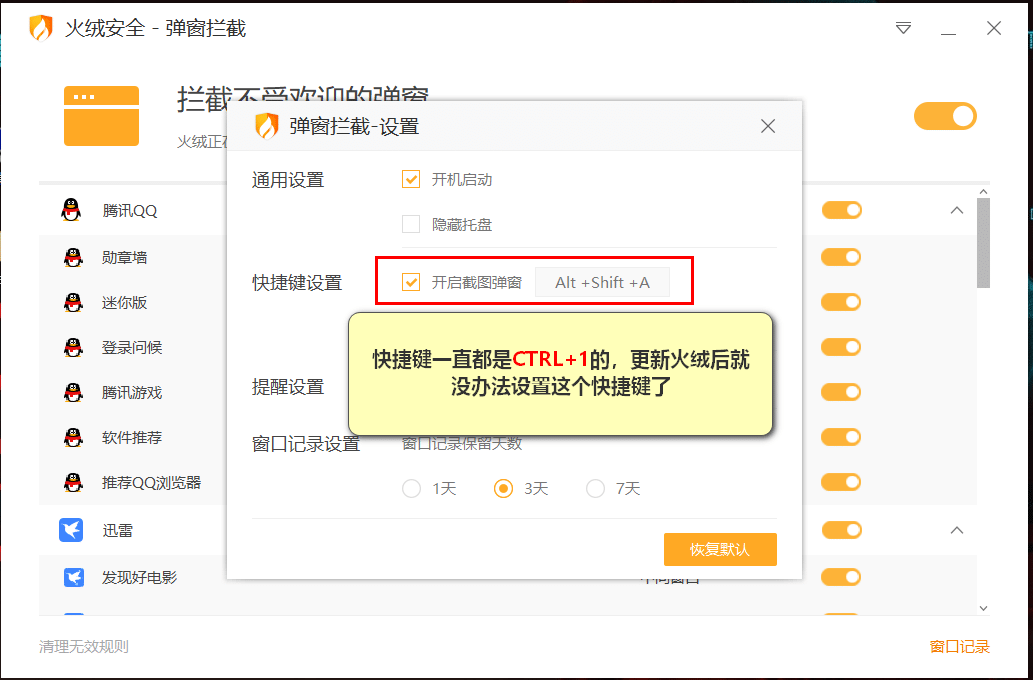The width and height of the screenshot is (1033, 680).
Task: Collapse the 腾讯QQ group chevron
Action: tap(957, 210)
